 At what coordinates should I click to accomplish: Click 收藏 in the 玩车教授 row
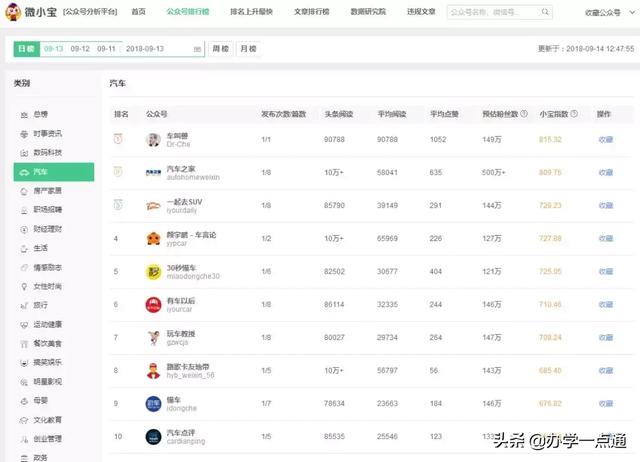point(606,338)
